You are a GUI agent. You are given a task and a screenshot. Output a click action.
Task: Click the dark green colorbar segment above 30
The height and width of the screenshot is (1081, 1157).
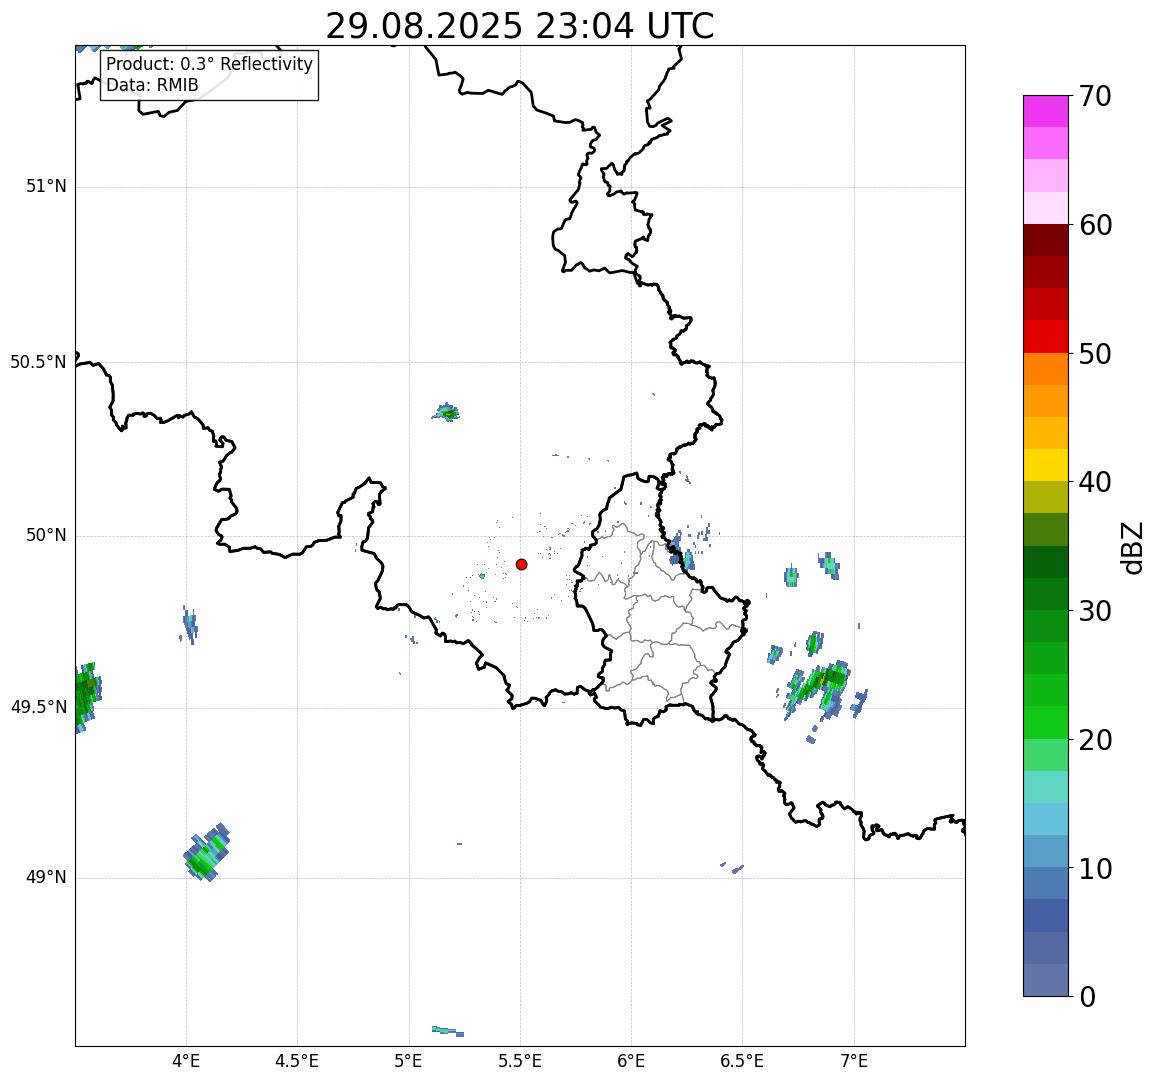point(1046,594)
